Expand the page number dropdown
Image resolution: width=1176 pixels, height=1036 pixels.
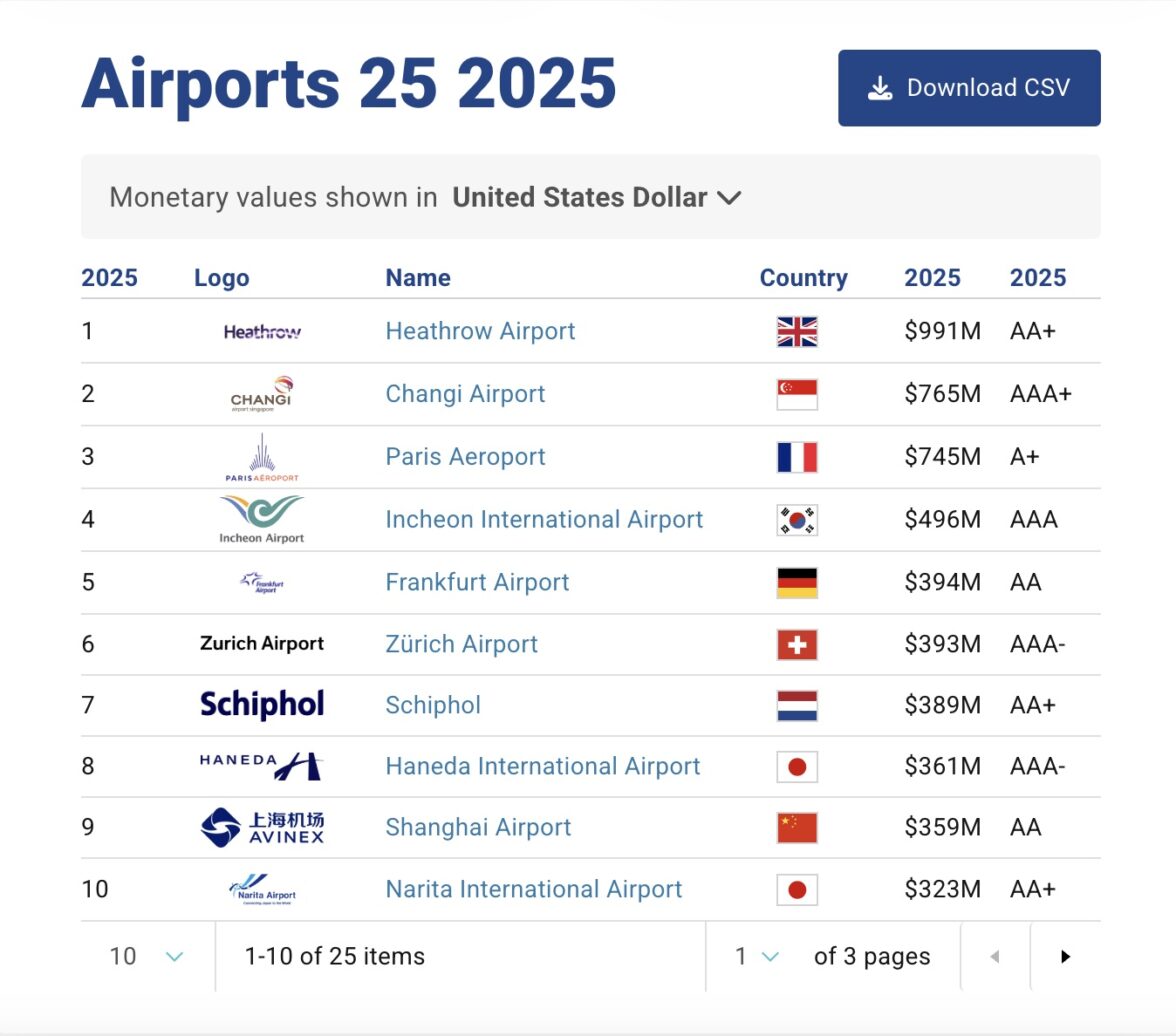tap(757, 956)
